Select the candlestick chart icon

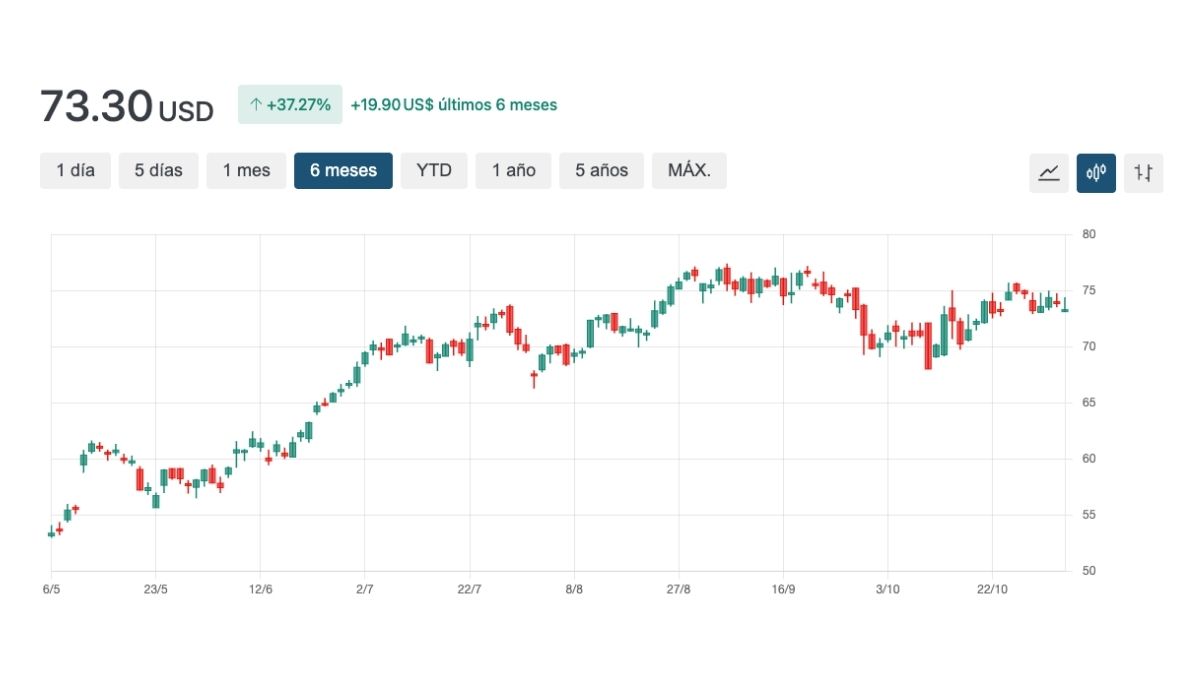click(x=1096, y=171)
